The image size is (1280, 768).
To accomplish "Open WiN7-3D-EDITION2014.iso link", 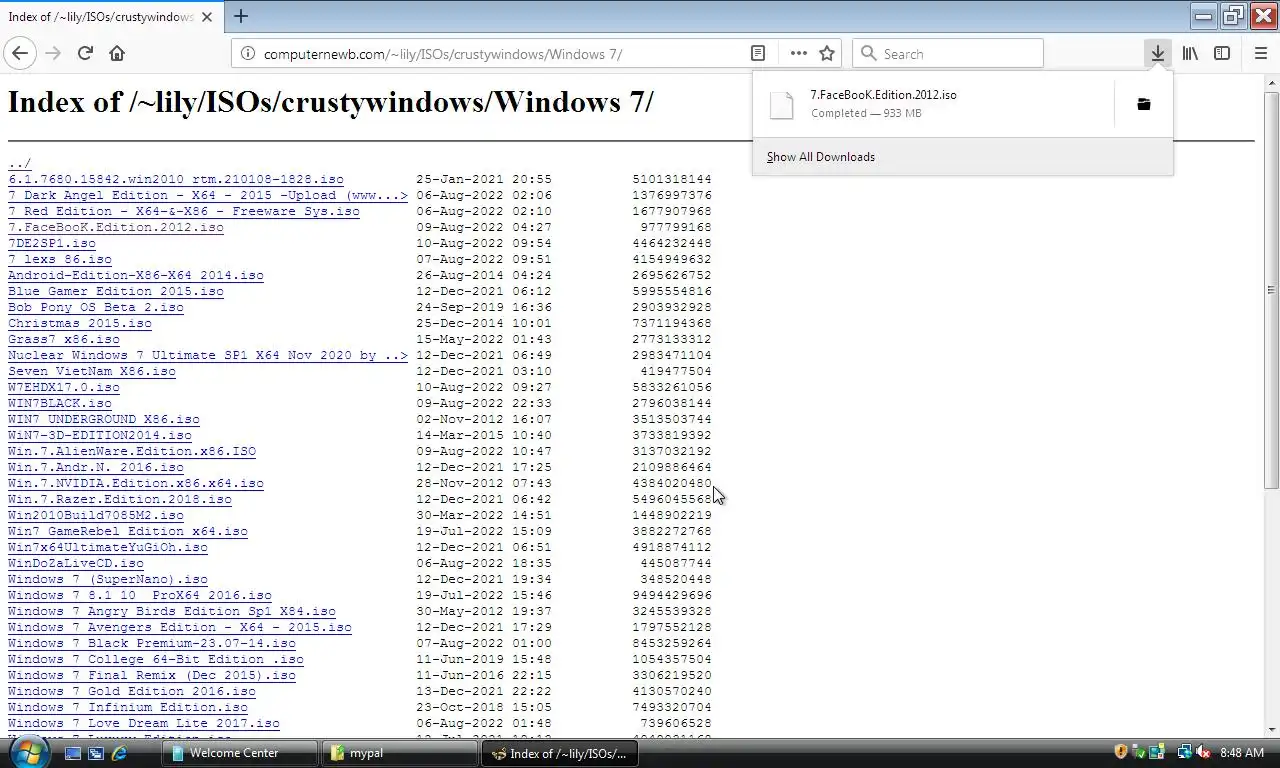I will click(99, 435).
